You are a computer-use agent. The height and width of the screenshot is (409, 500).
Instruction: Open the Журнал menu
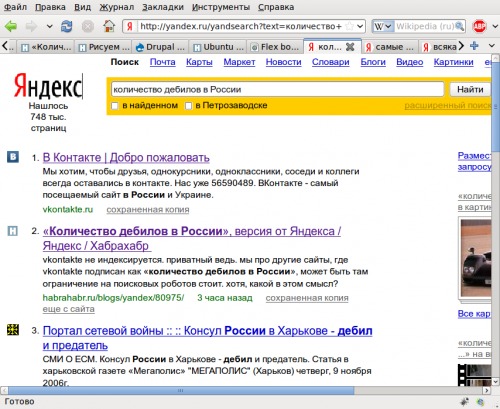(117, 7)
